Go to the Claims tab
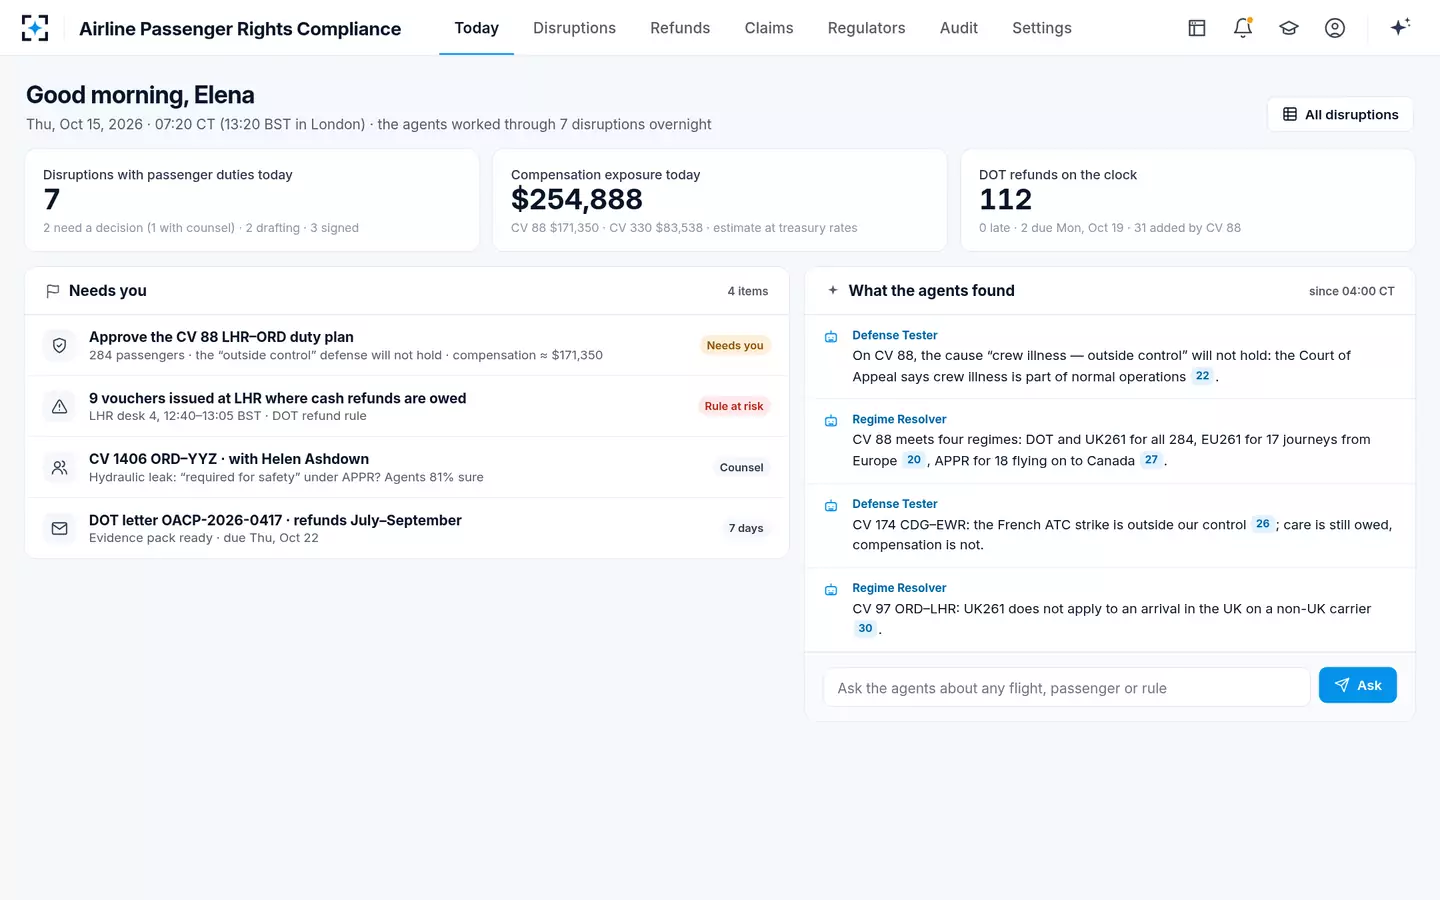The image size is (1440, 900). 769,28
